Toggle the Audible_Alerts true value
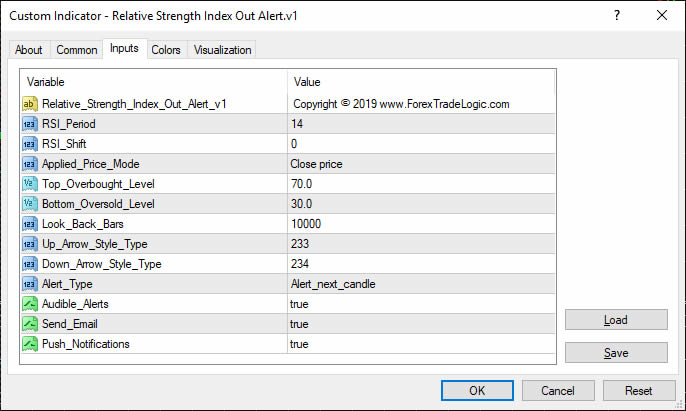Screen dimensions: 686x411 pyautogui.click(x=300, y=303)
